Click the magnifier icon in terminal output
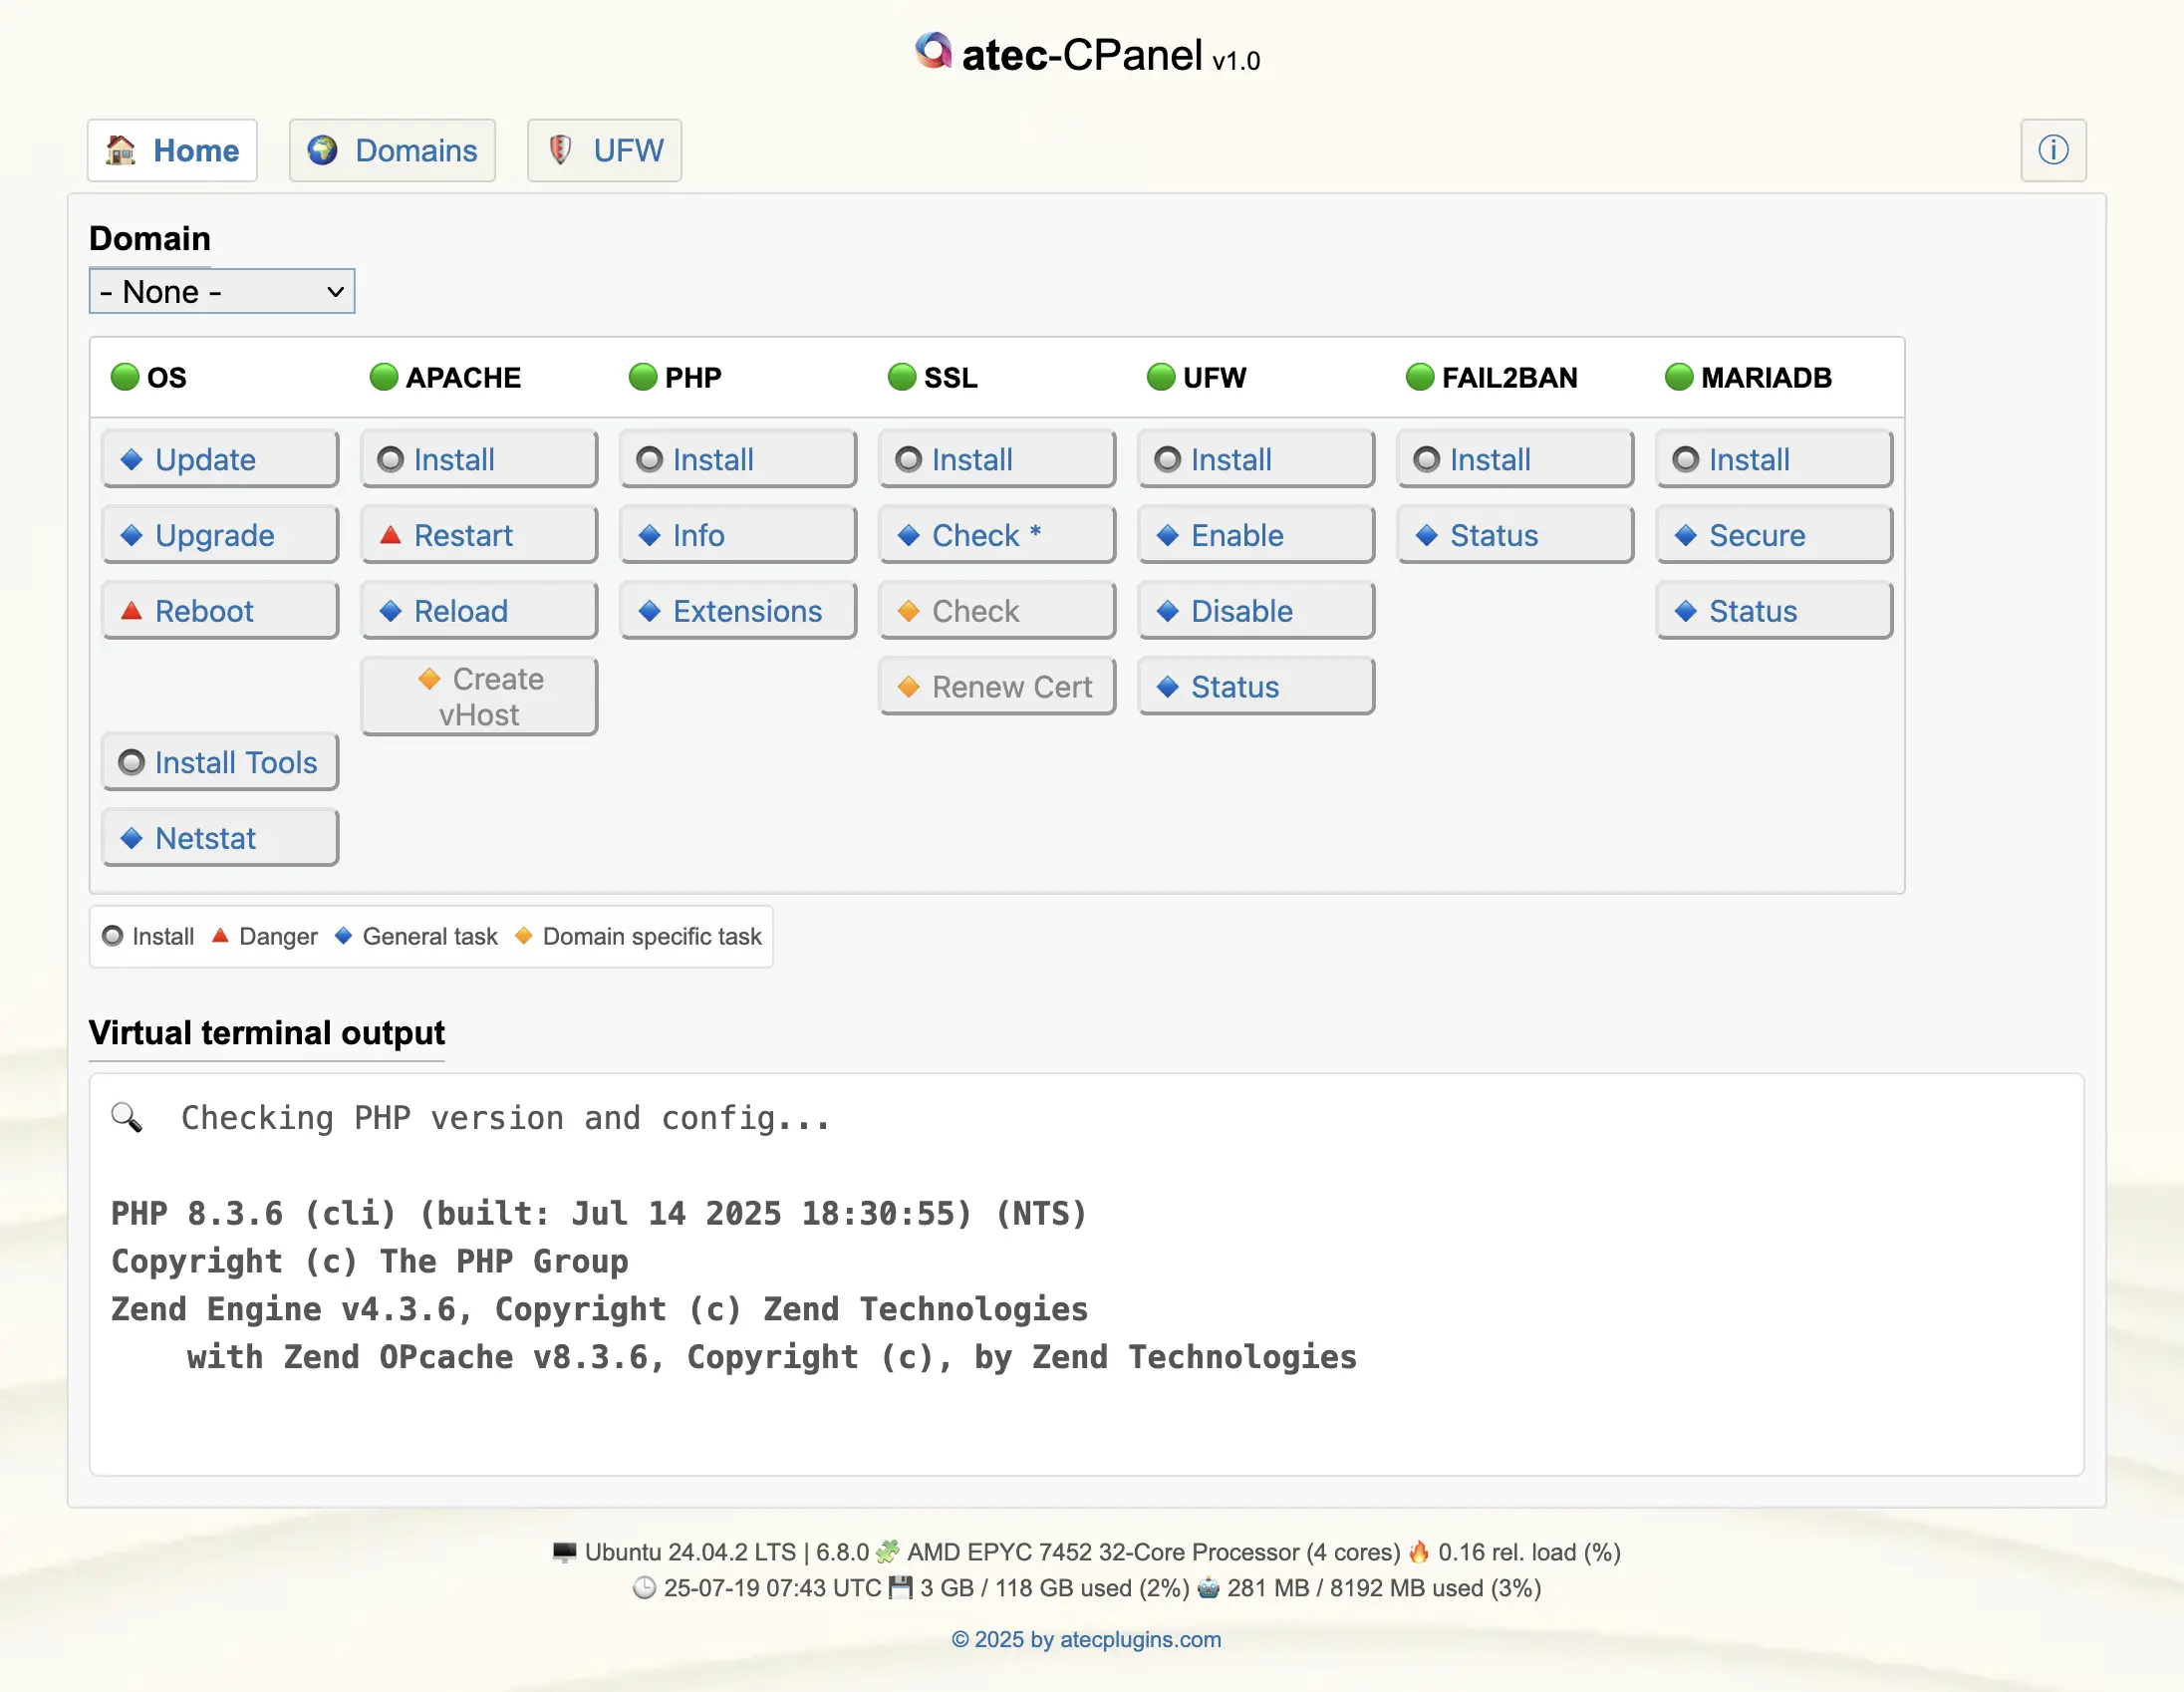Image resolution: width=2184 pixels, height=1692 pixels. coord(126,1117)
